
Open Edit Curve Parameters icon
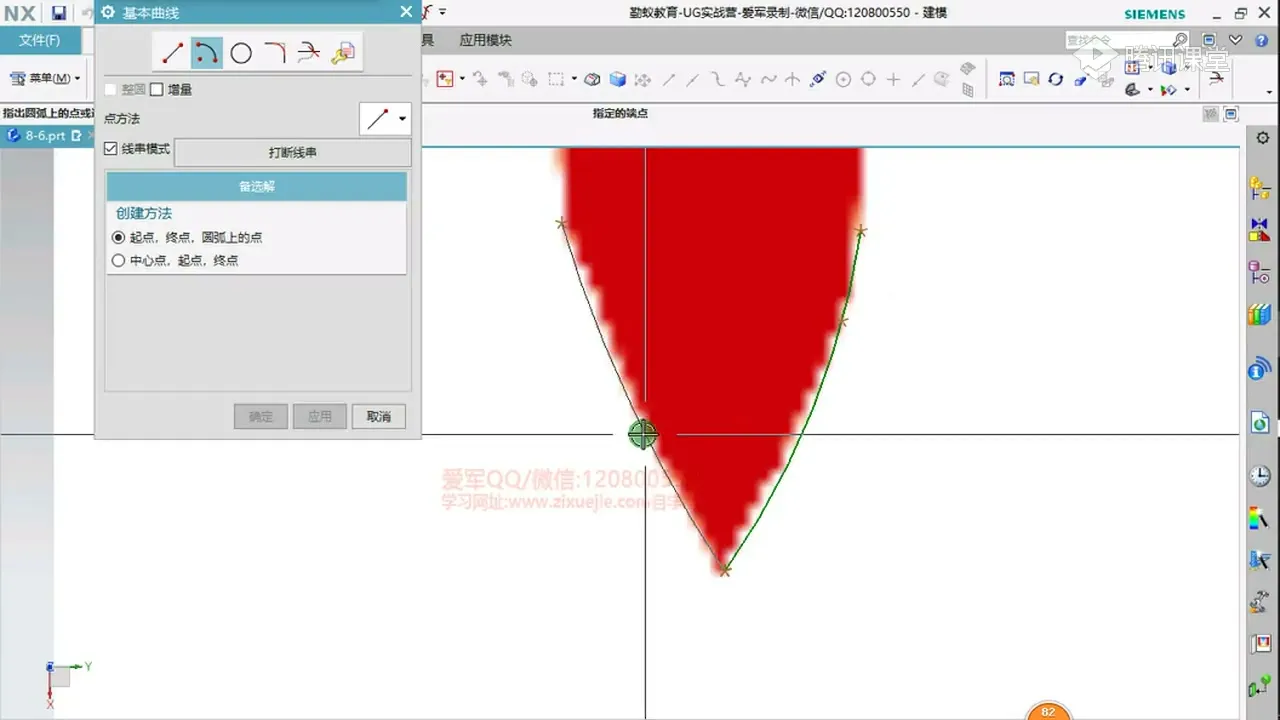click(x=343, y=53)
